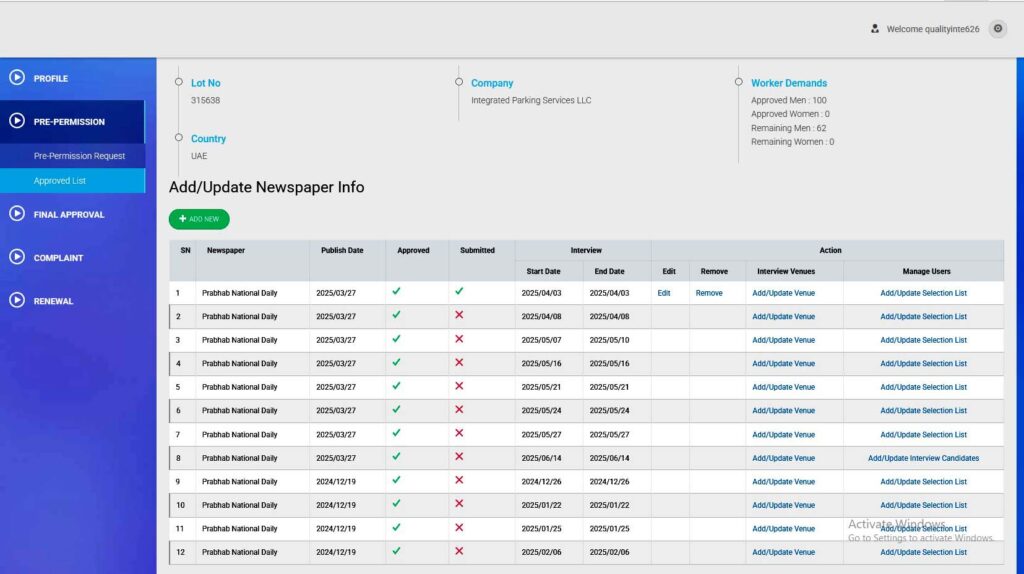Click the red Submitted cross in row 12
The height and width of the screenshot is (574, 1024).
point(459,551)
